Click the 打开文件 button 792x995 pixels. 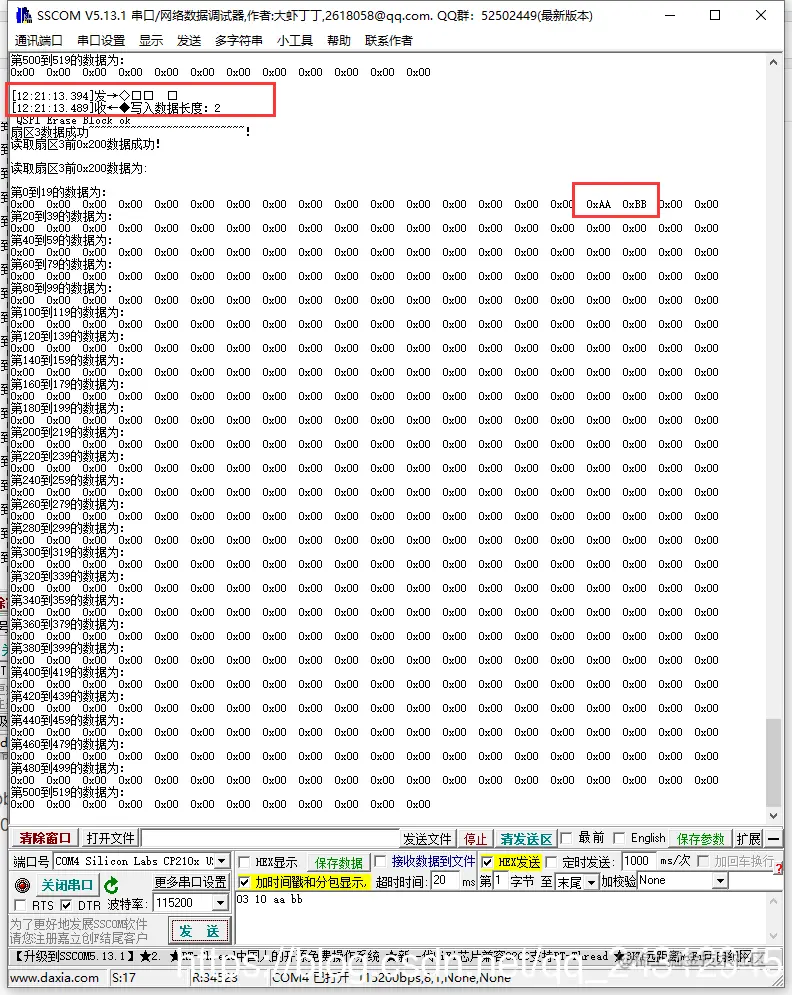pyautogui.click(x=110, y=838)
